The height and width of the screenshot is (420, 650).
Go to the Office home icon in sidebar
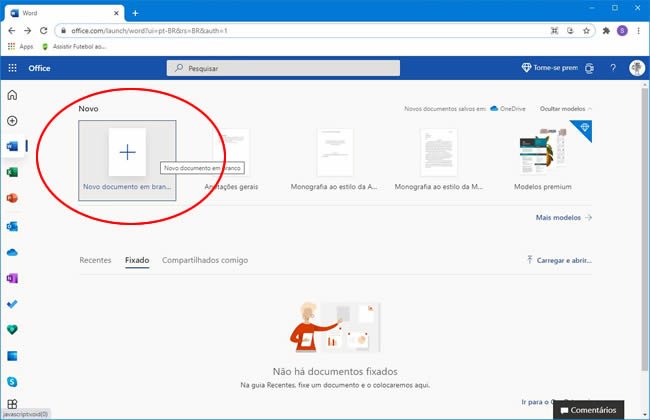point(12,95)
